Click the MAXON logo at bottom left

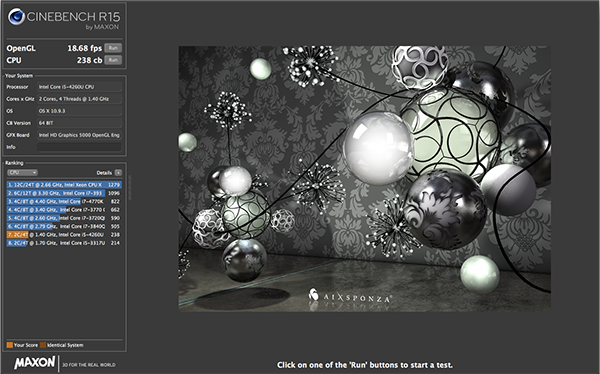point(34,363)
